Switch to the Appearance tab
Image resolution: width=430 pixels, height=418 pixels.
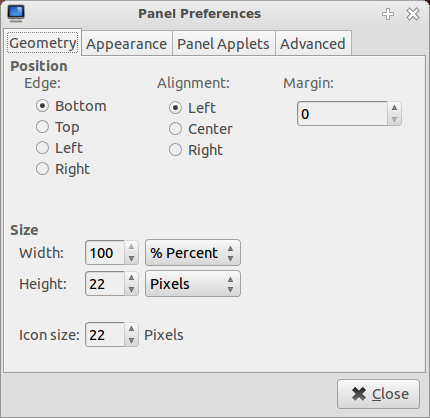click(127, 44)
